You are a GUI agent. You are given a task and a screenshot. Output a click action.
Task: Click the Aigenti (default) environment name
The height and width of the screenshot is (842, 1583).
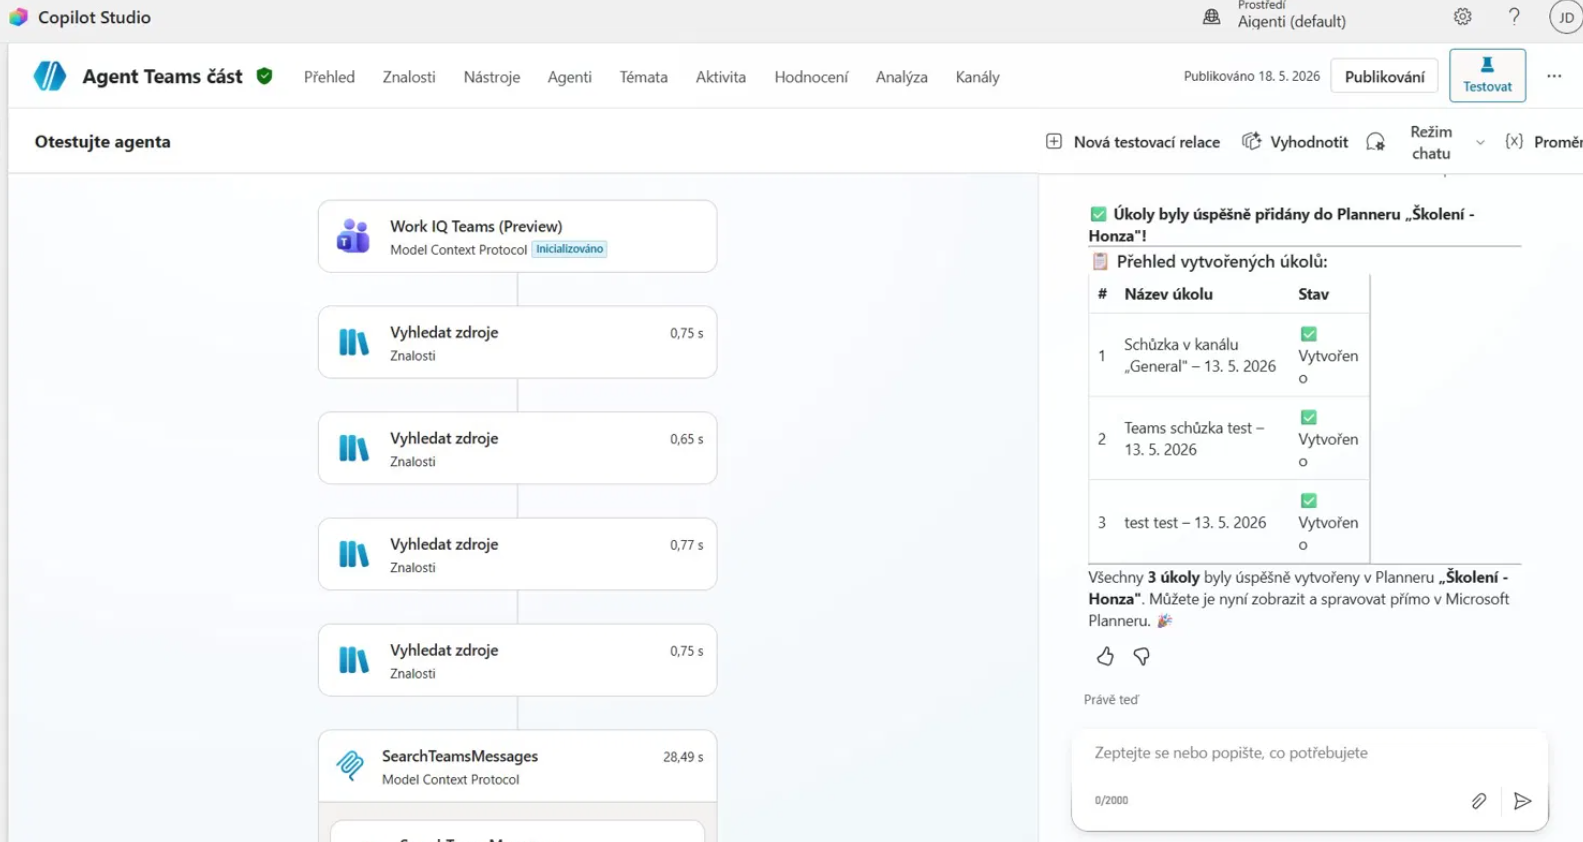click(1291, 21)
